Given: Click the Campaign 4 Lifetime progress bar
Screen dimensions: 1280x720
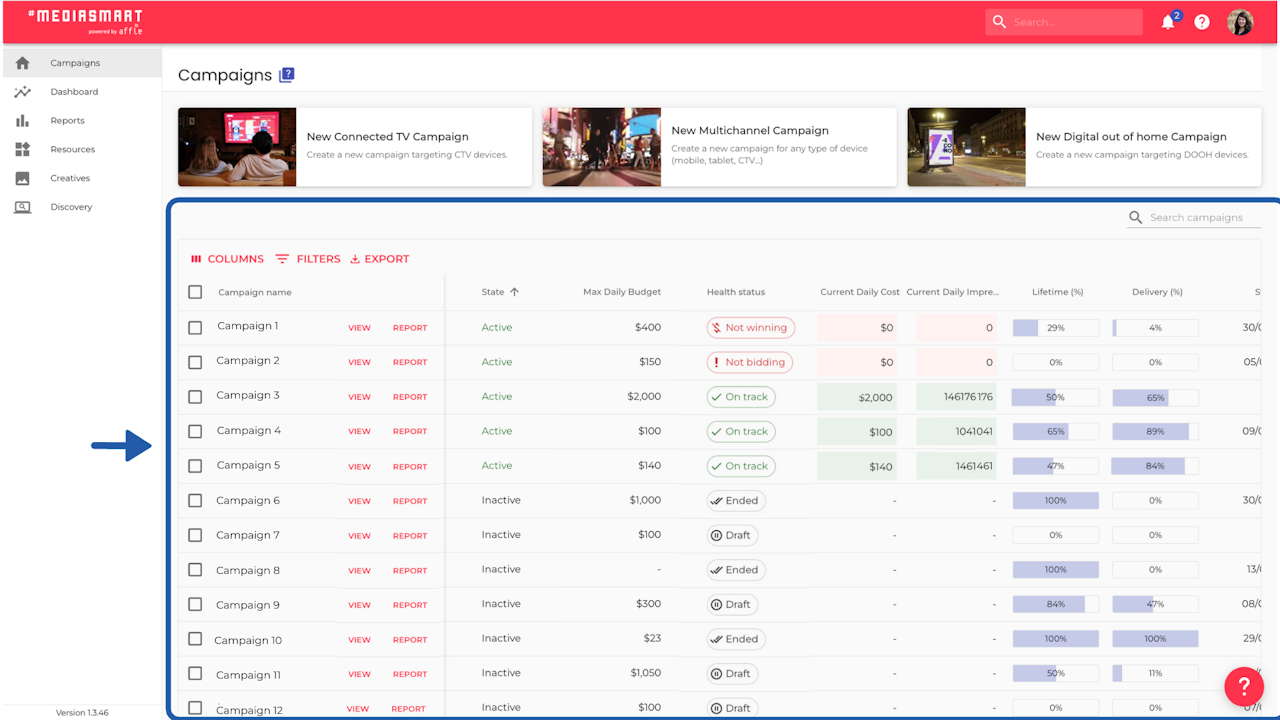Looking at the screenshot, I should pos(1055,432).
